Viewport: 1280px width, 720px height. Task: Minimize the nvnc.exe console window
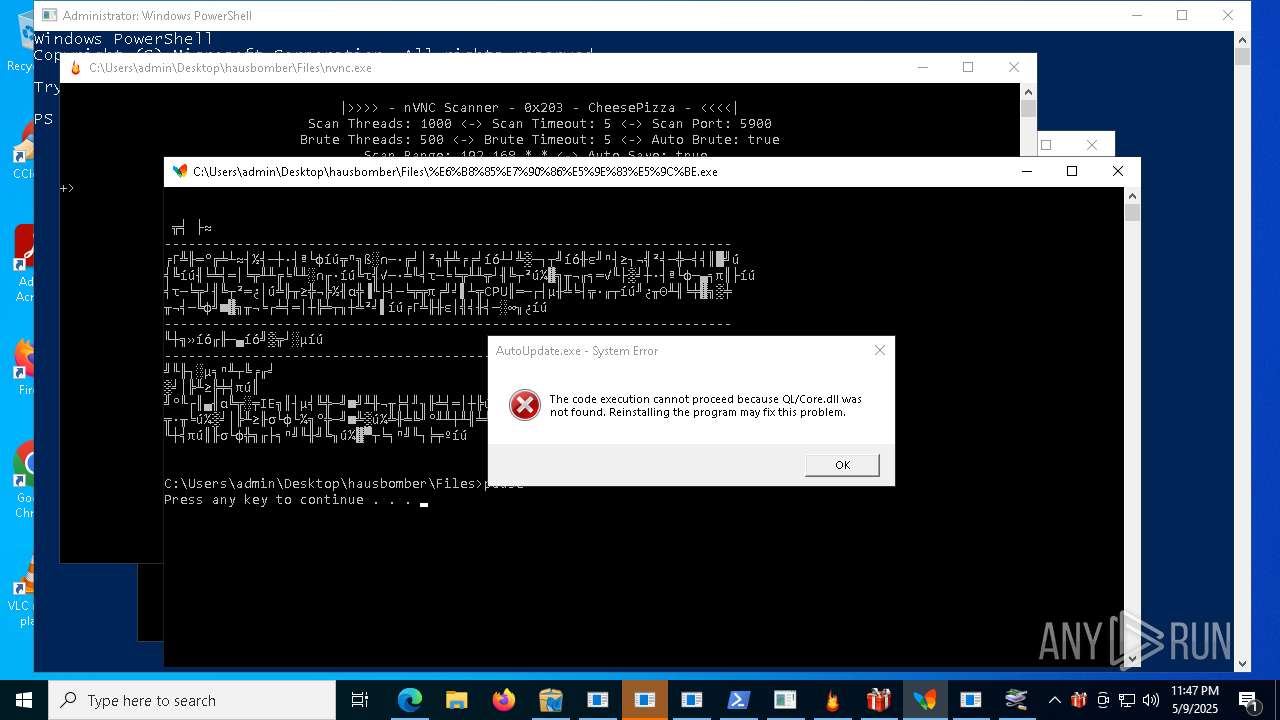pyautogui.click(x=921, y=67)
